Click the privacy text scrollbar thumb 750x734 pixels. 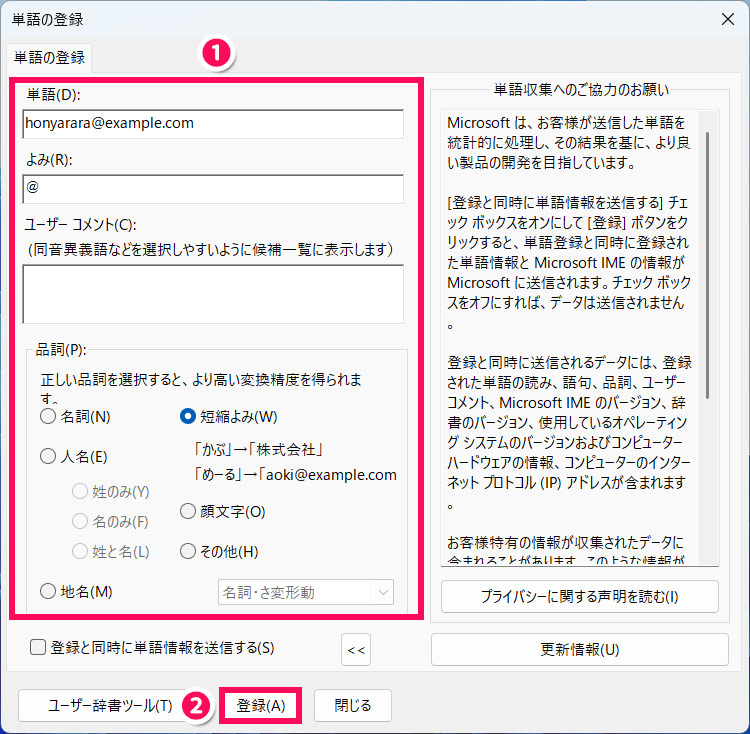click(x=708, y=265)
